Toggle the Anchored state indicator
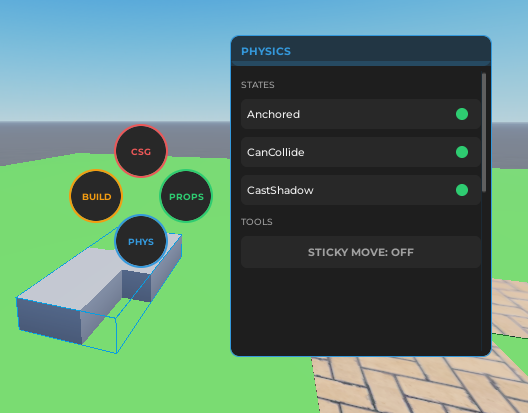528x413 pixels. 462,114
